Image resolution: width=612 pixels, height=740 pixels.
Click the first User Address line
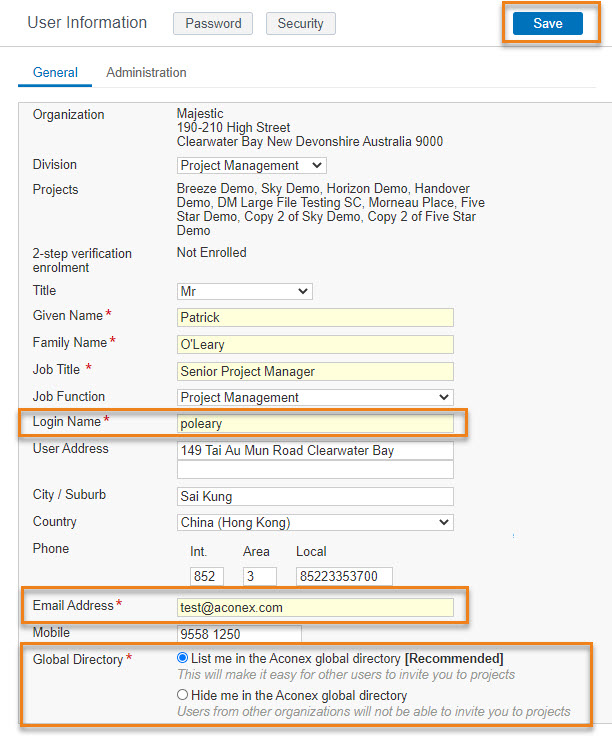click(x=315, y=451)
